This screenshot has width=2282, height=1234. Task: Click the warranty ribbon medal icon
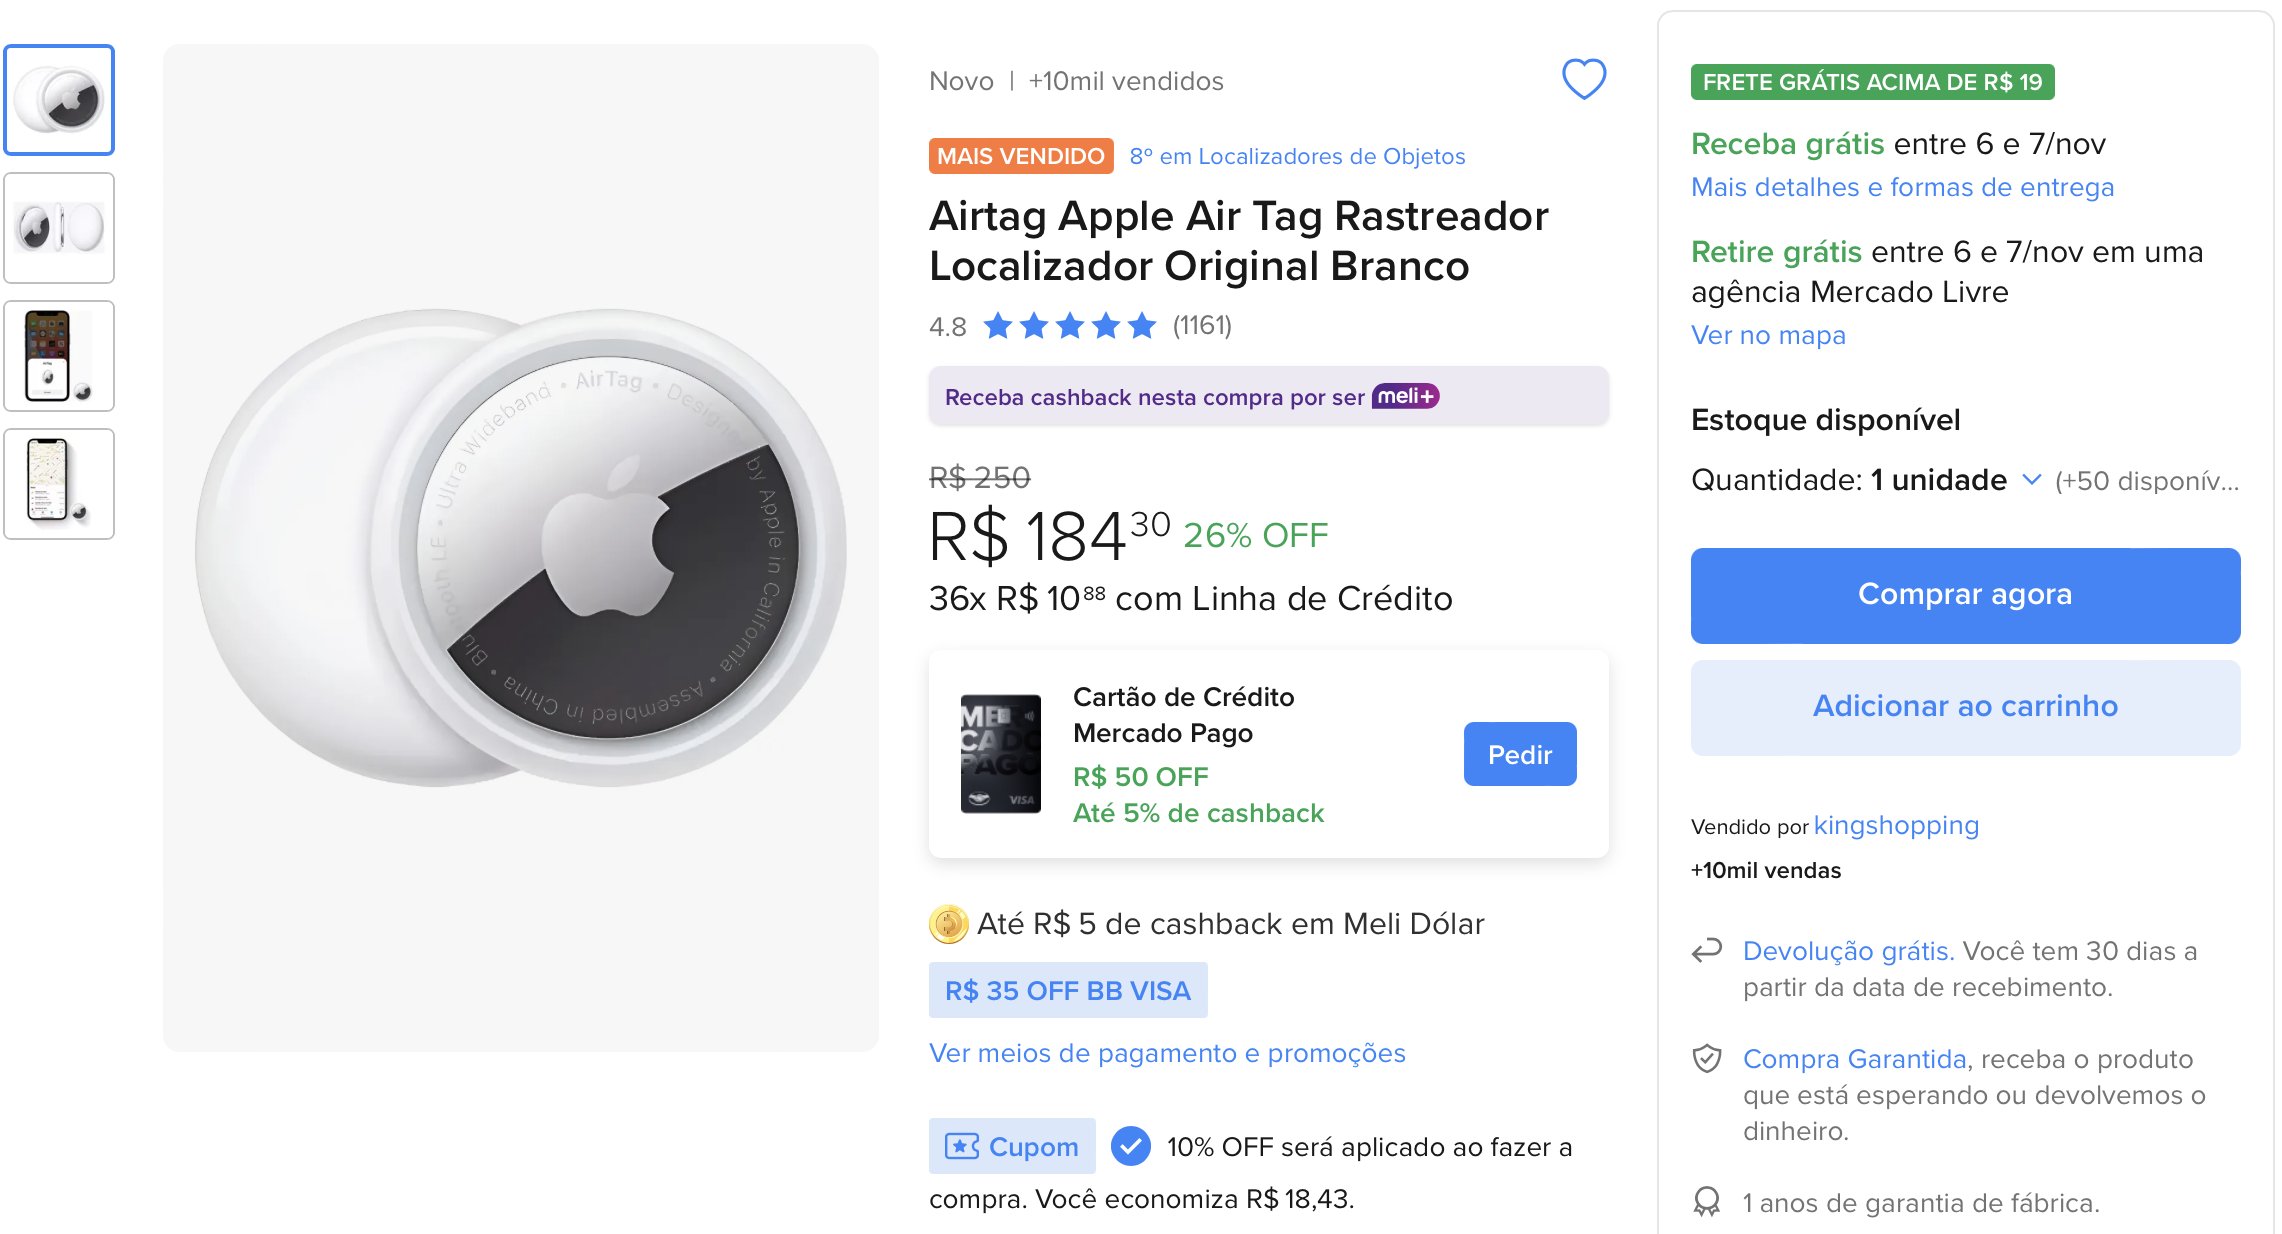tap(1707, 1201)
